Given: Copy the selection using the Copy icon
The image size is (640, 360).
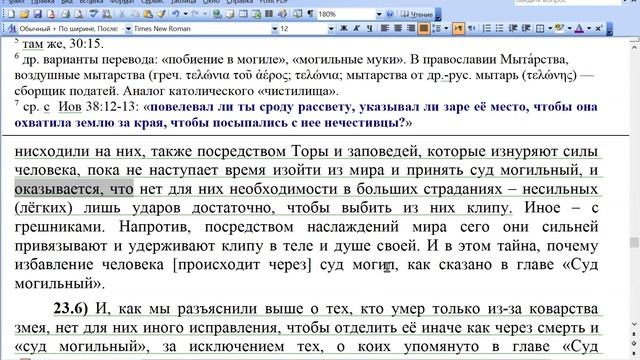Looking at the screenshot, I should point(135,14).
